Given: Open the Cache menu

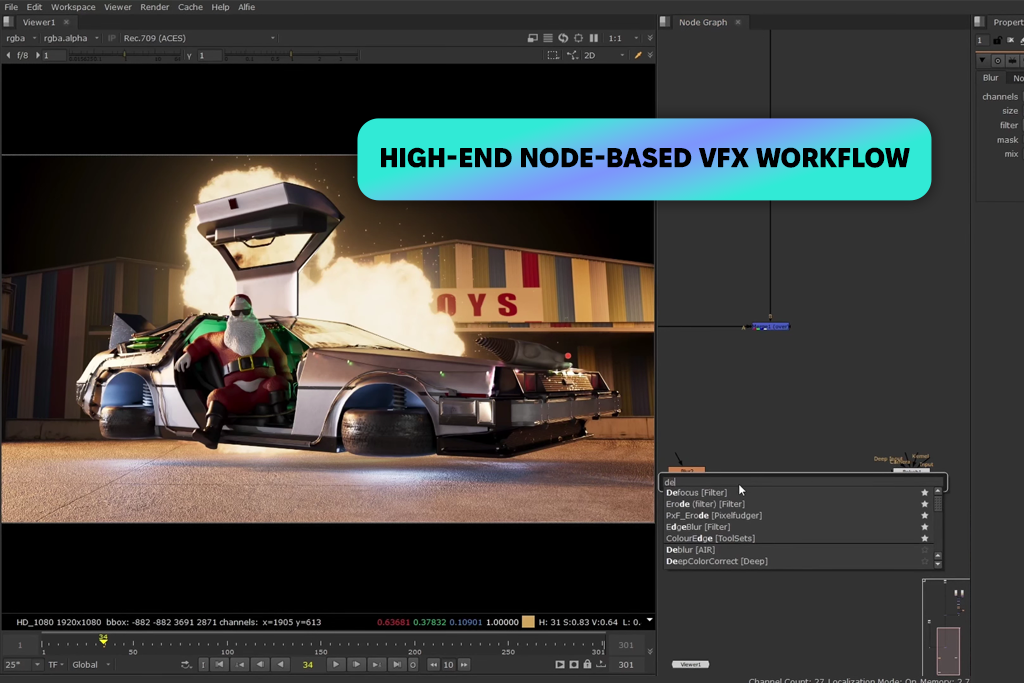Looking at the screenshot, I should [190, 7].
